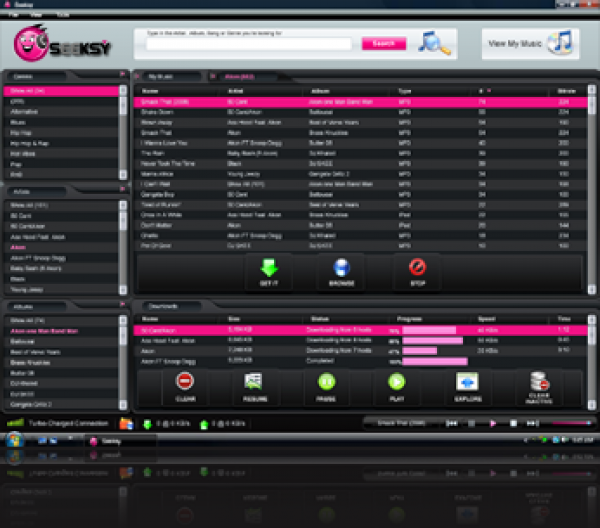Open the Windows Start orb
This screenshot has height=528, width=600.
point(14,440)
